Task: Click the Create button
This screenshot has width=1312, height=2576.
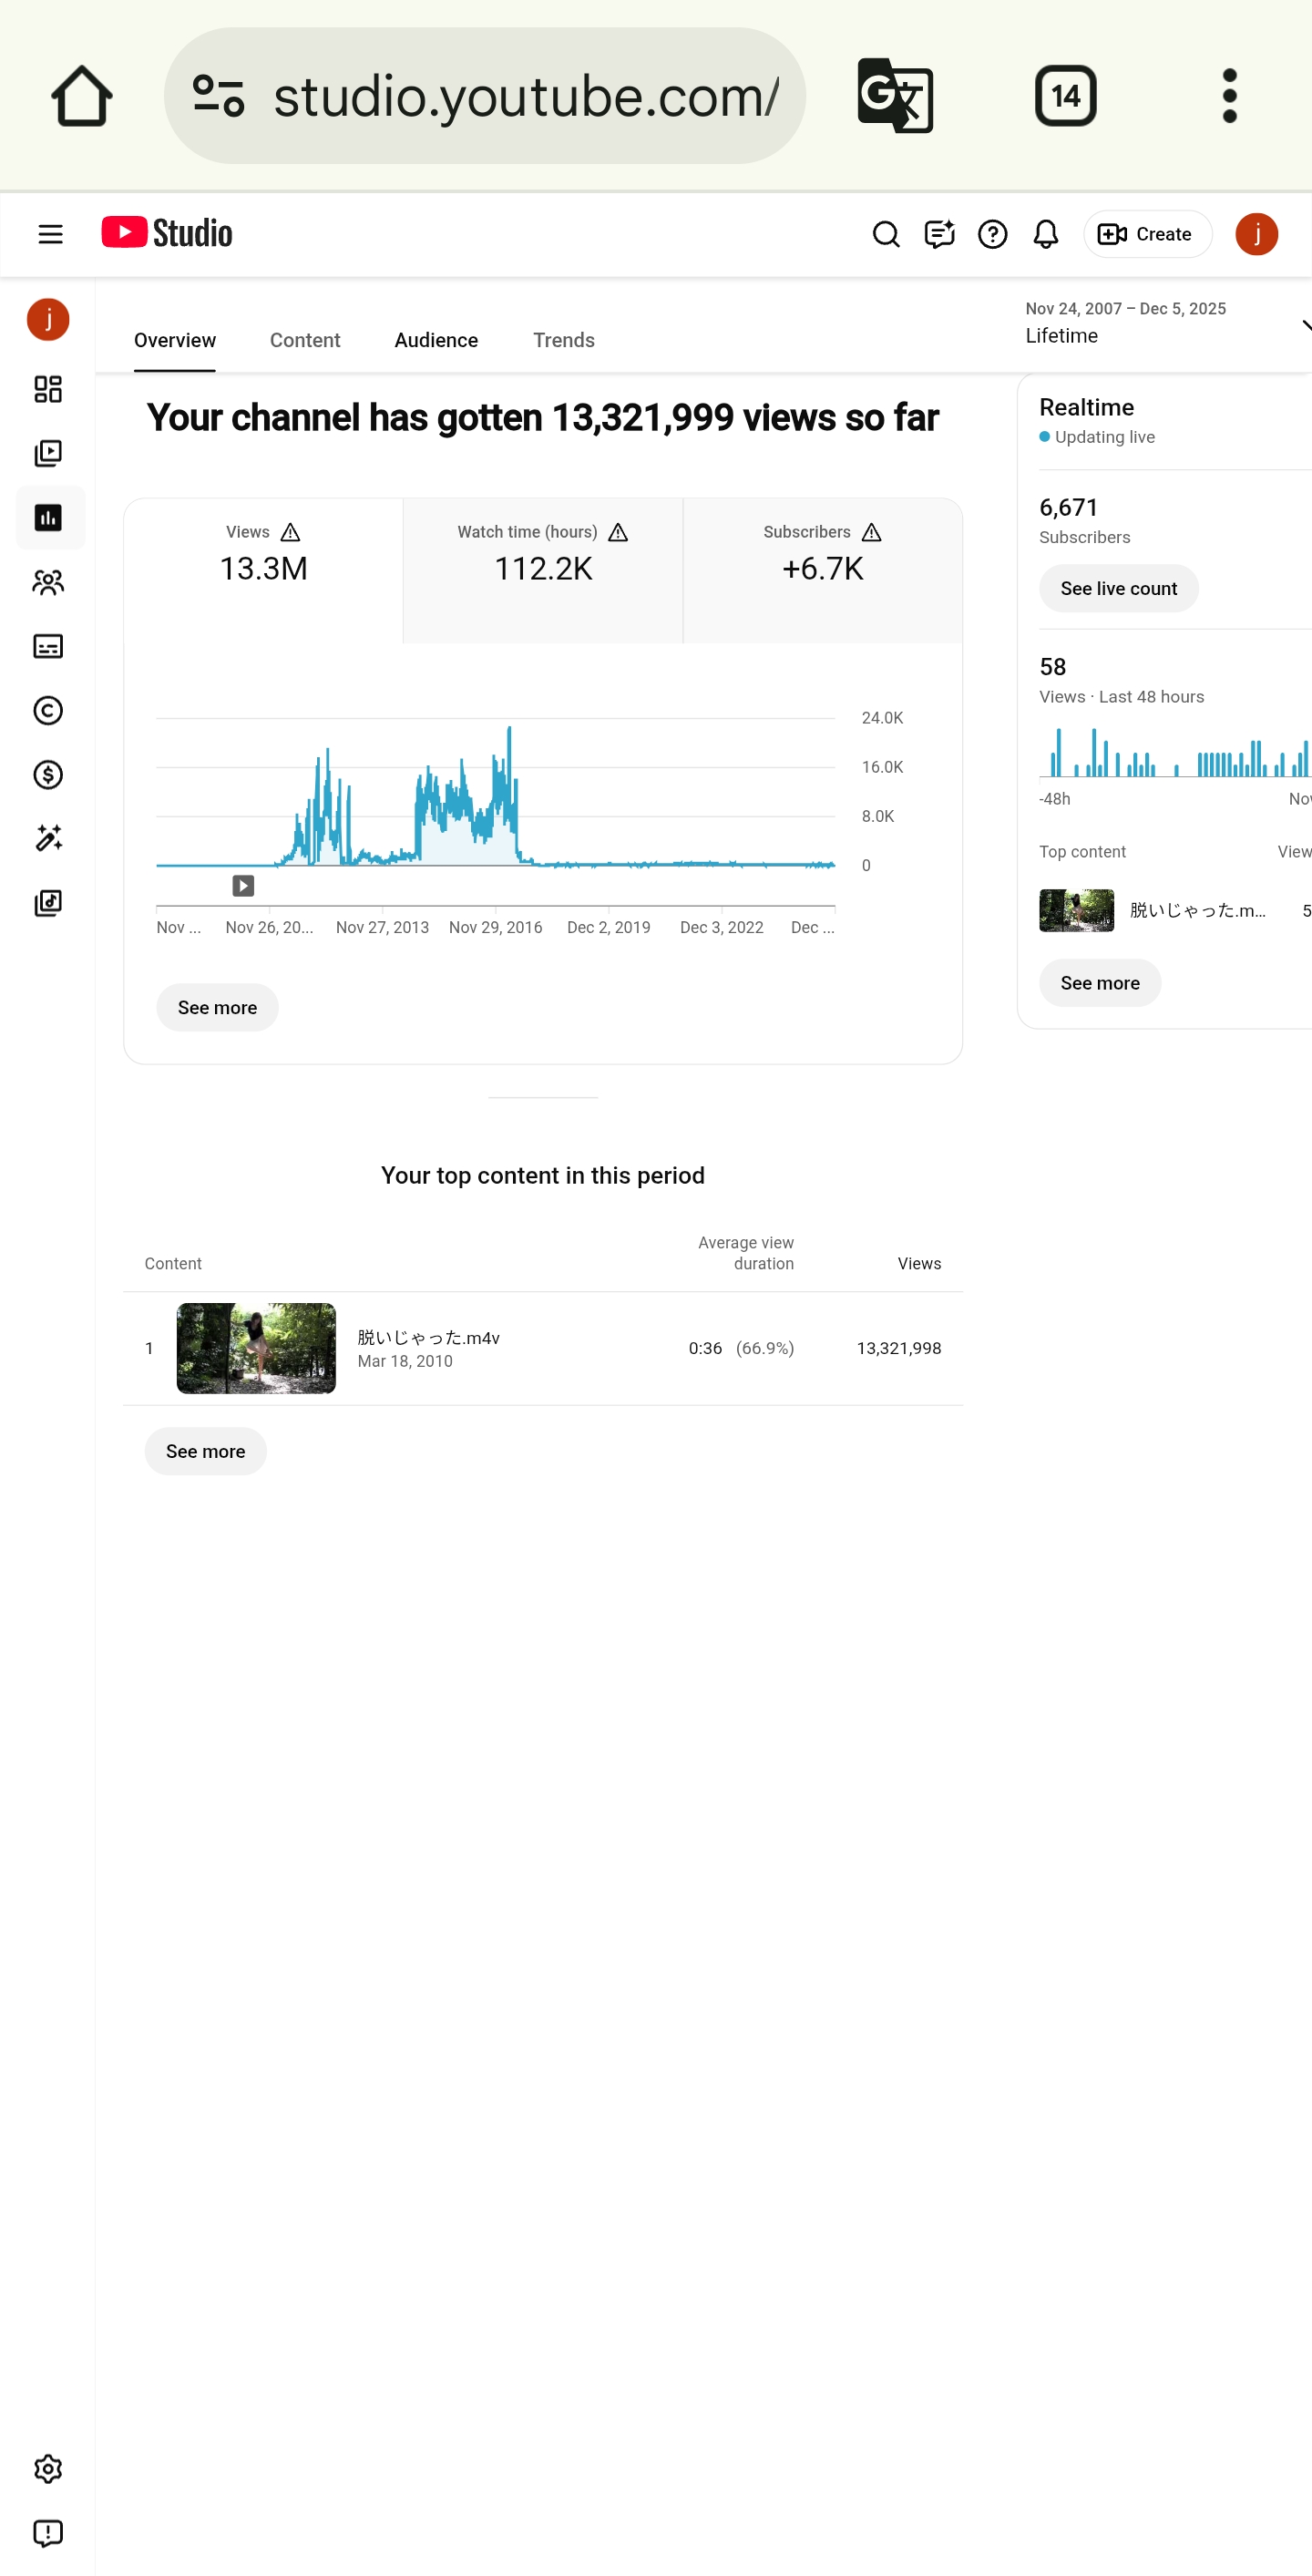Action: 1147,234
